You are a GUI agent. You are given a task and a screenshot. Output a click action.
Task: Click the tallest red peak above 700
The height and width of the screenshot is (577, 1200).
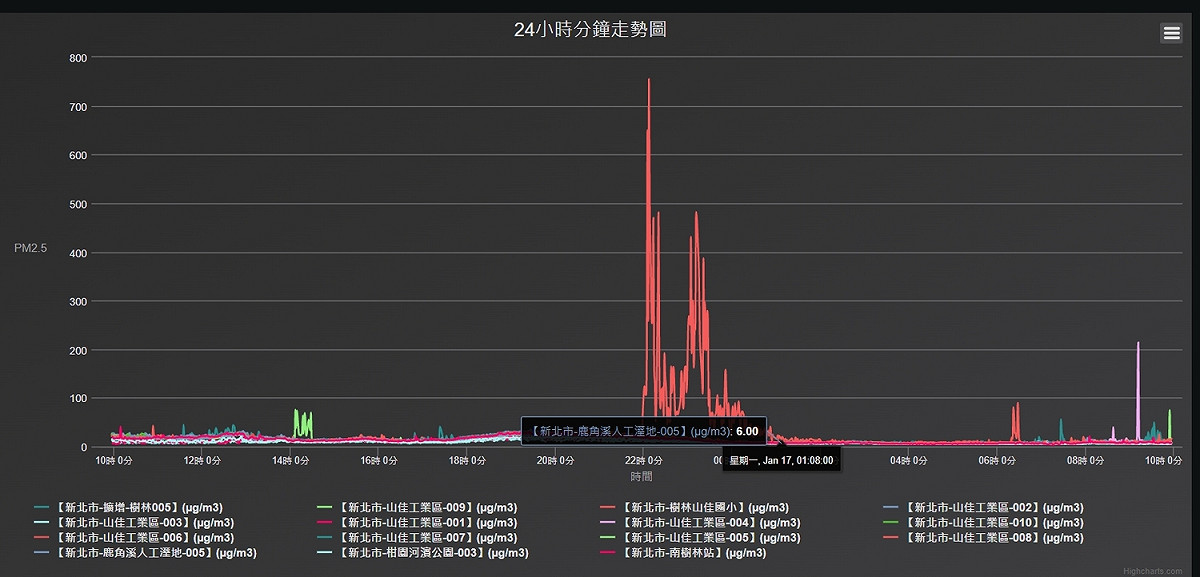click(649, 82)
